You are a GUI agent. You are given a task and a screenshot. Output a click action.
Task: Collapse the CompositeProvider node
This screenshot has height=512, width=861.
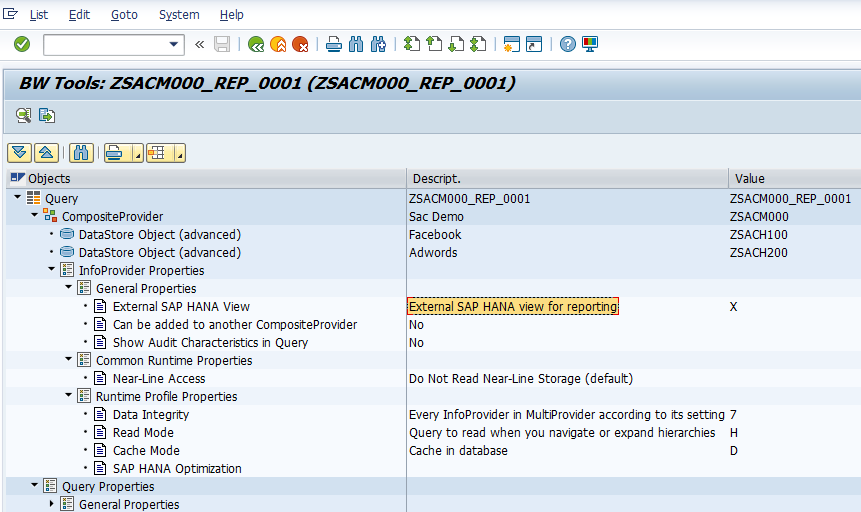pyautogui.click(x=35, y=215)
